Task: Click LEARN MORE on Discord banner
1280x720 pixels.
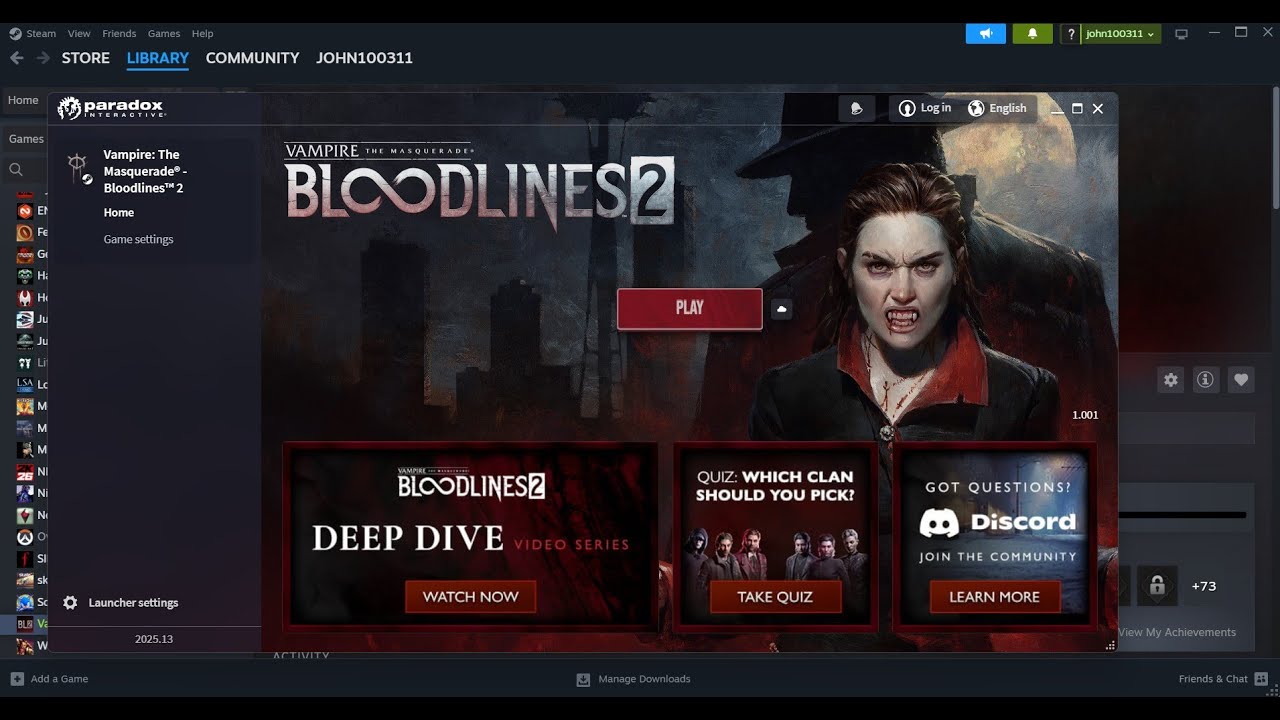Action: point(995,597)
